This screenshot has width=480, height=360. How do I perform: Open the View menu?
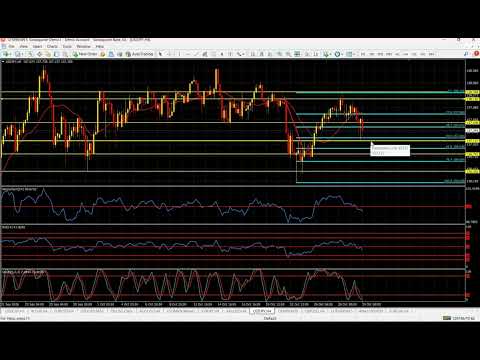coord(24,46)
